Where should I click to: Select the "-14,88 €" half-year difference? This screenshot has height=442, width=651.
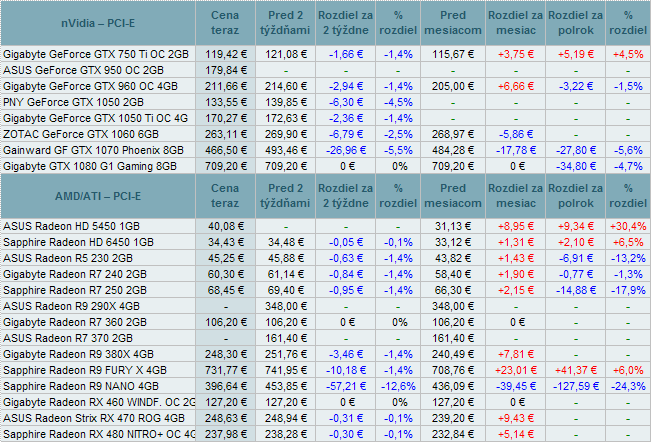click(x=575, y=290)
